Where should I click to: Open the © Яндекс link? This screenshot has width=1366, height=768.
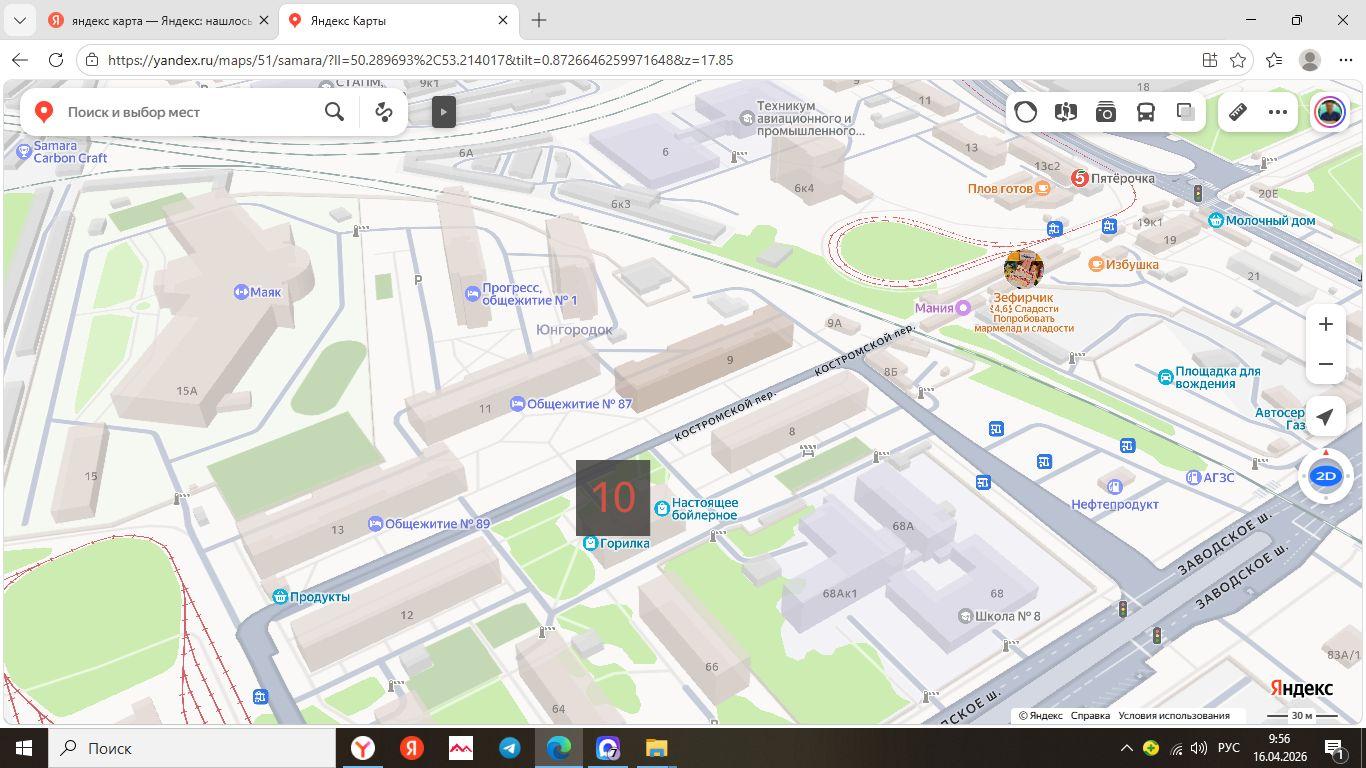click(1041, 715)
